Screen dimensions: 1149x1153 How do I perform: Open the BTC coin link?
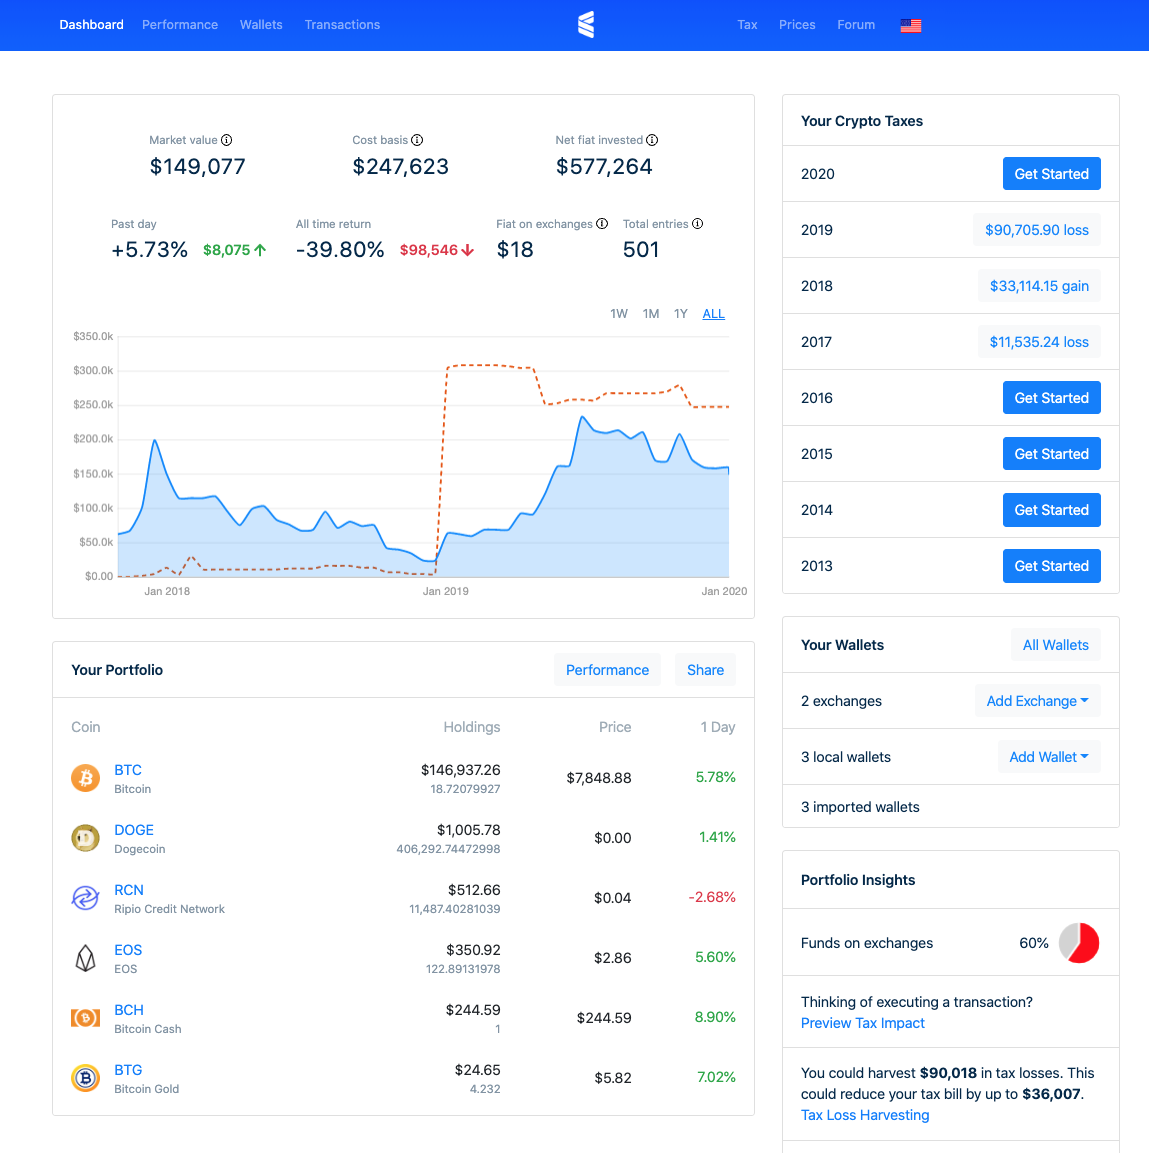(128, 770)
